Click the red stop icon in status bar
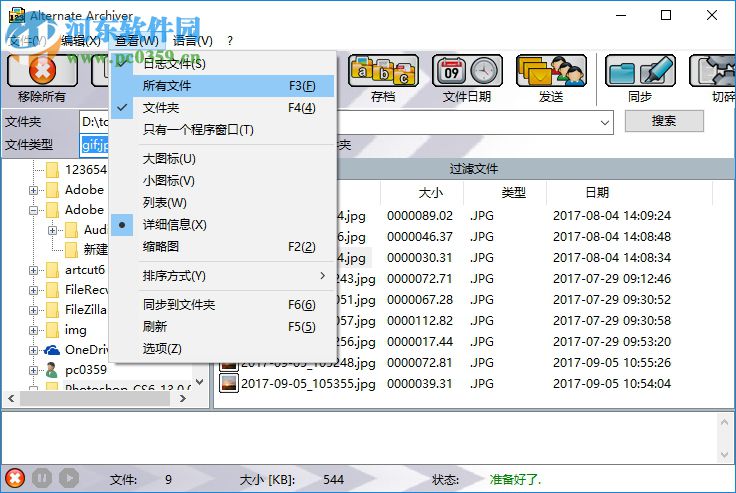 coord(15,478)
